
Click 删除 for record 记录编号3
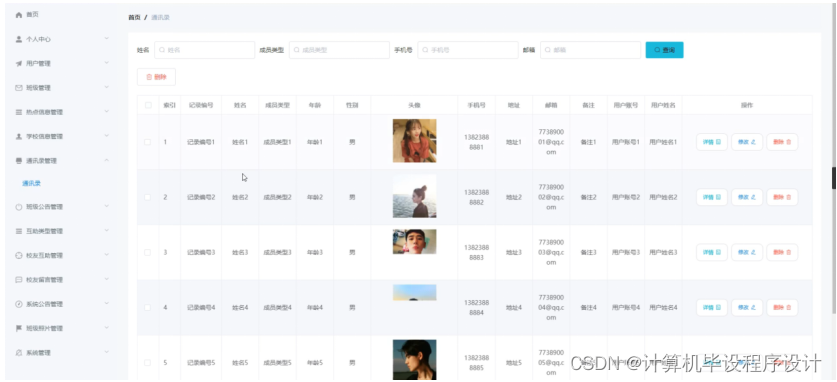click(782, 252)
